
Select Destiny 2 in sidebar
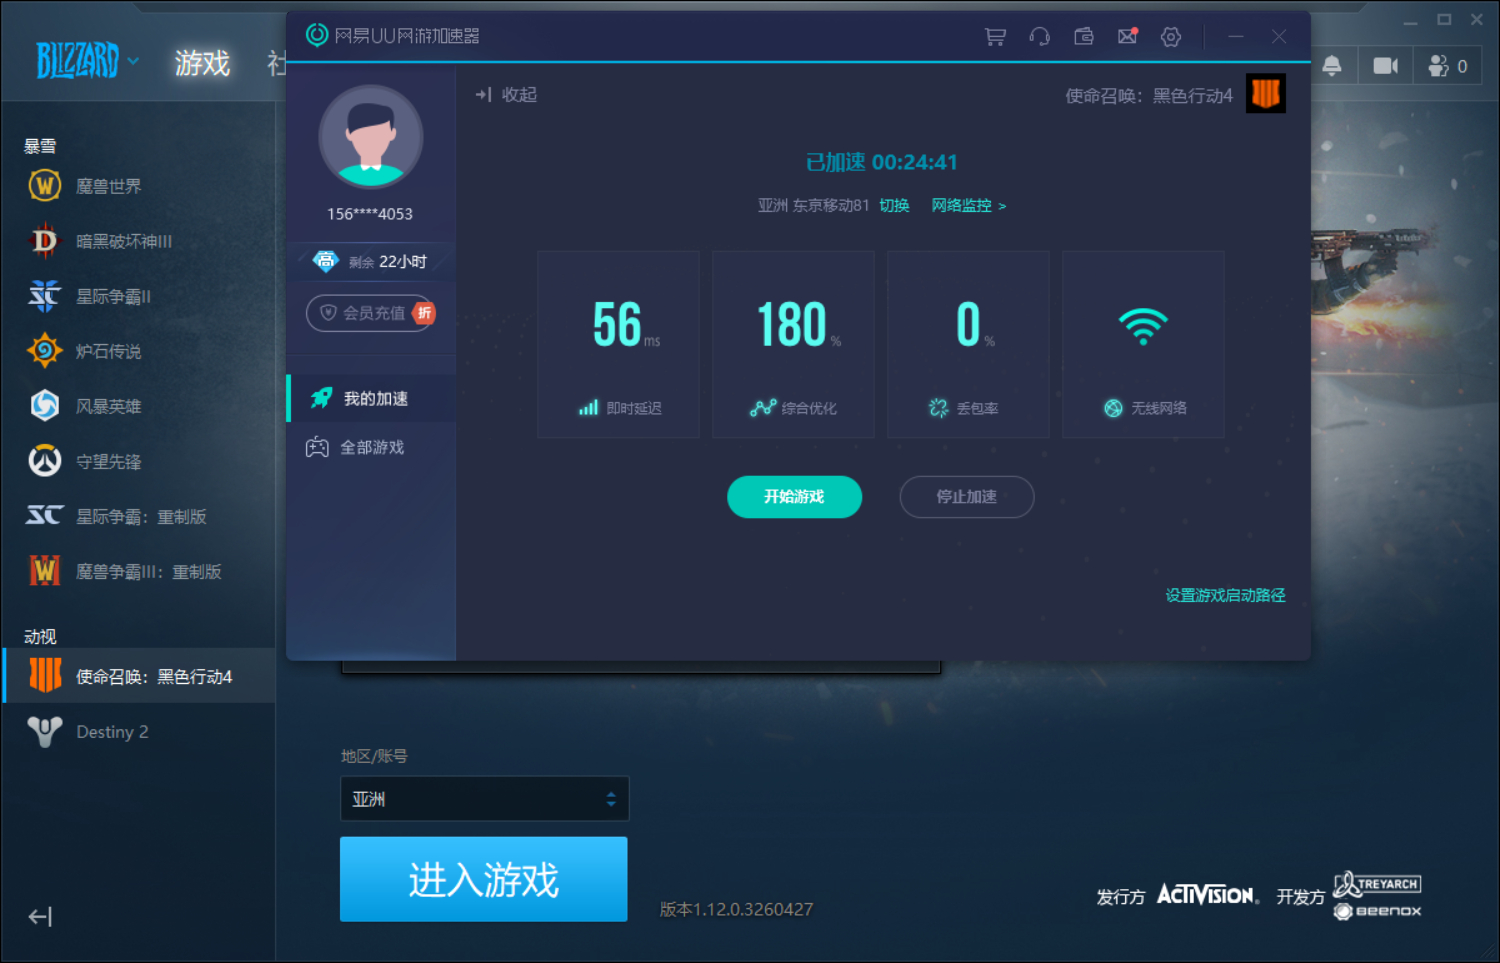[138, 732]
